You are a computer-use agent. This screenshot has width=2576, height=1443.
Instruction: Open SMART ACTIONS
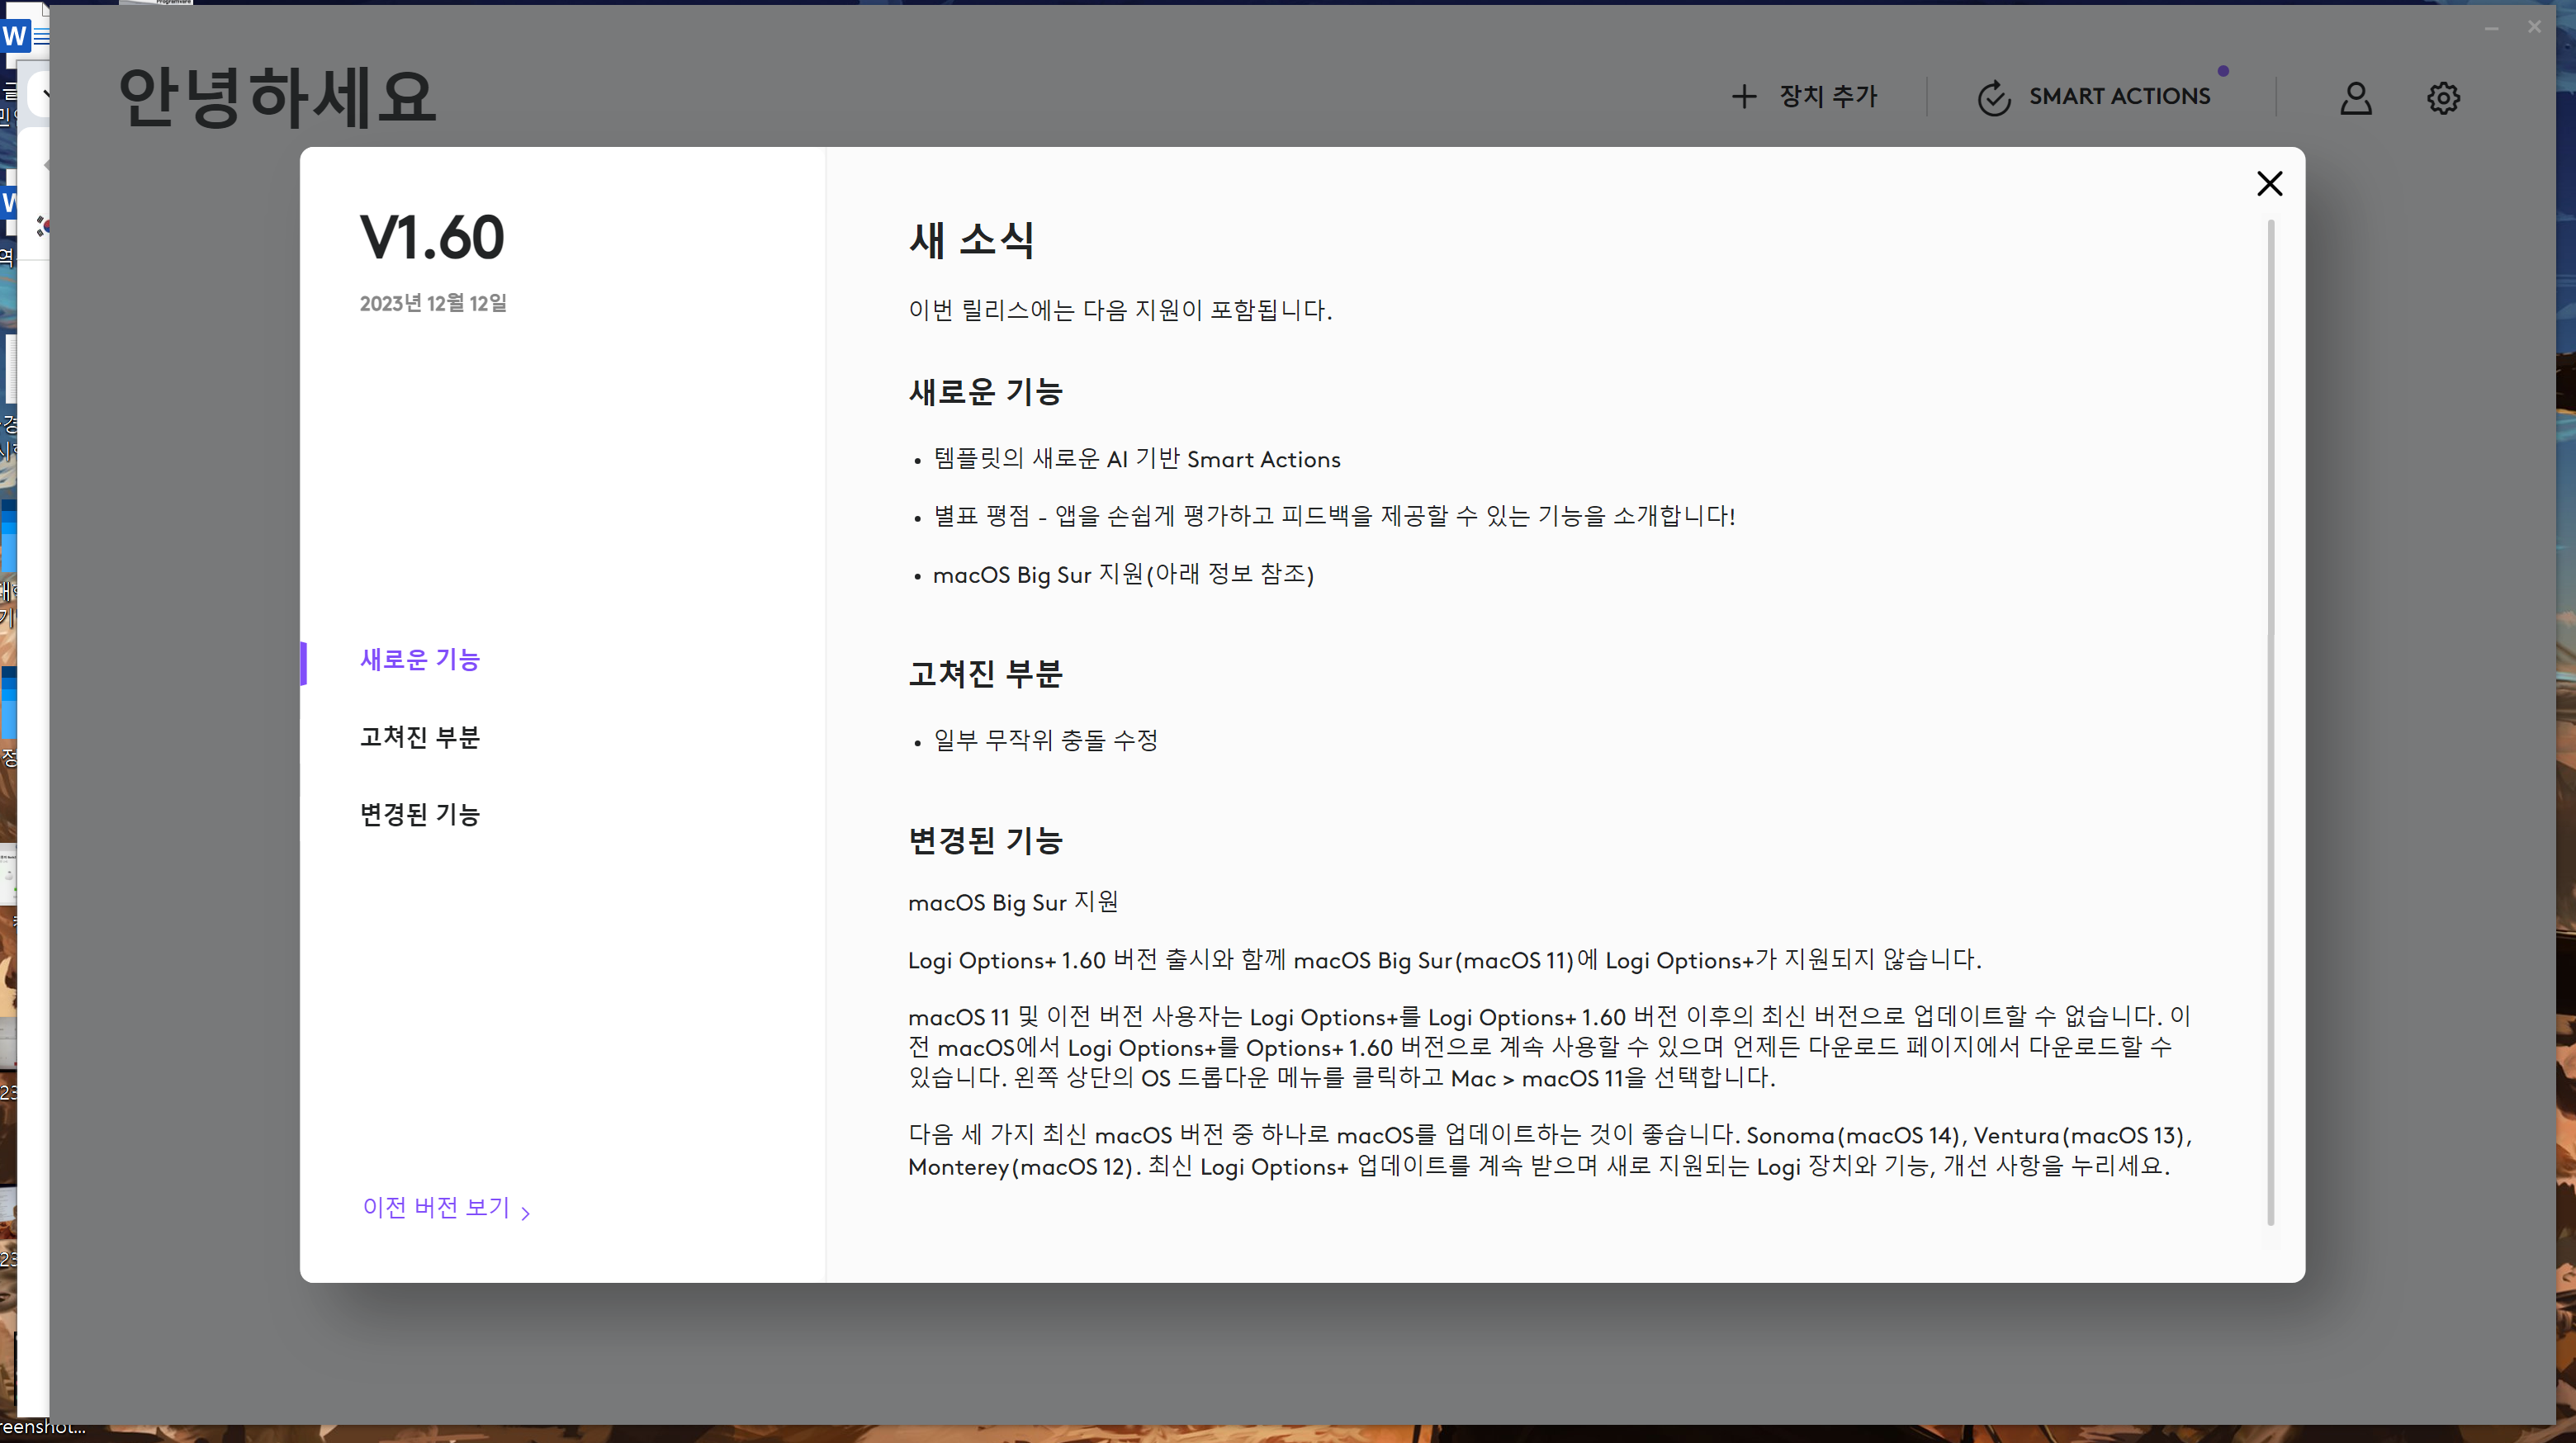click(2119, 96)
